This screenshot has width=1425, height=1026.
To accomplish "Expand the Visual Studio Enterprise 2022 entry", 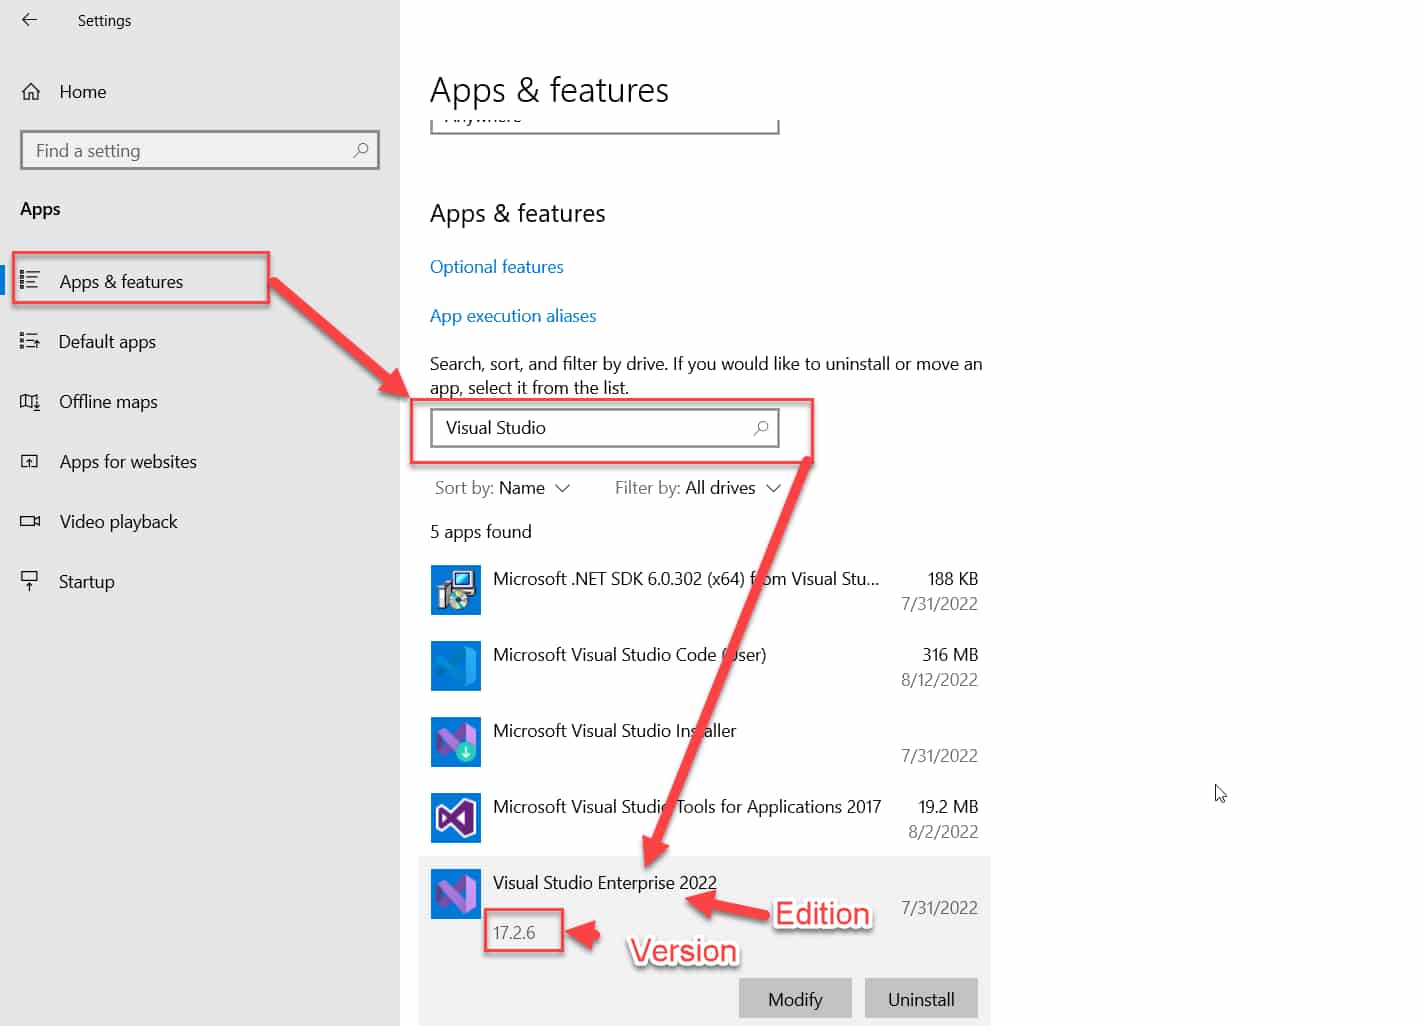I will click(605, 883).
